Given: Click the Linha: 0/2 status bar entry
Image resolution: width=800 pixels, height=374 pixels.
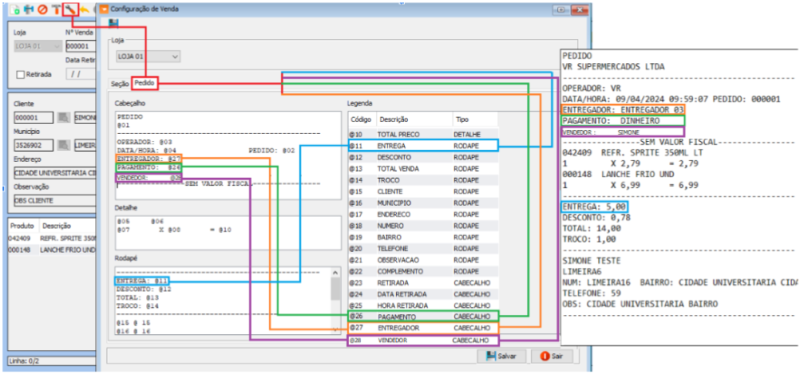Looking at the screenshot, I should point(24,361).
